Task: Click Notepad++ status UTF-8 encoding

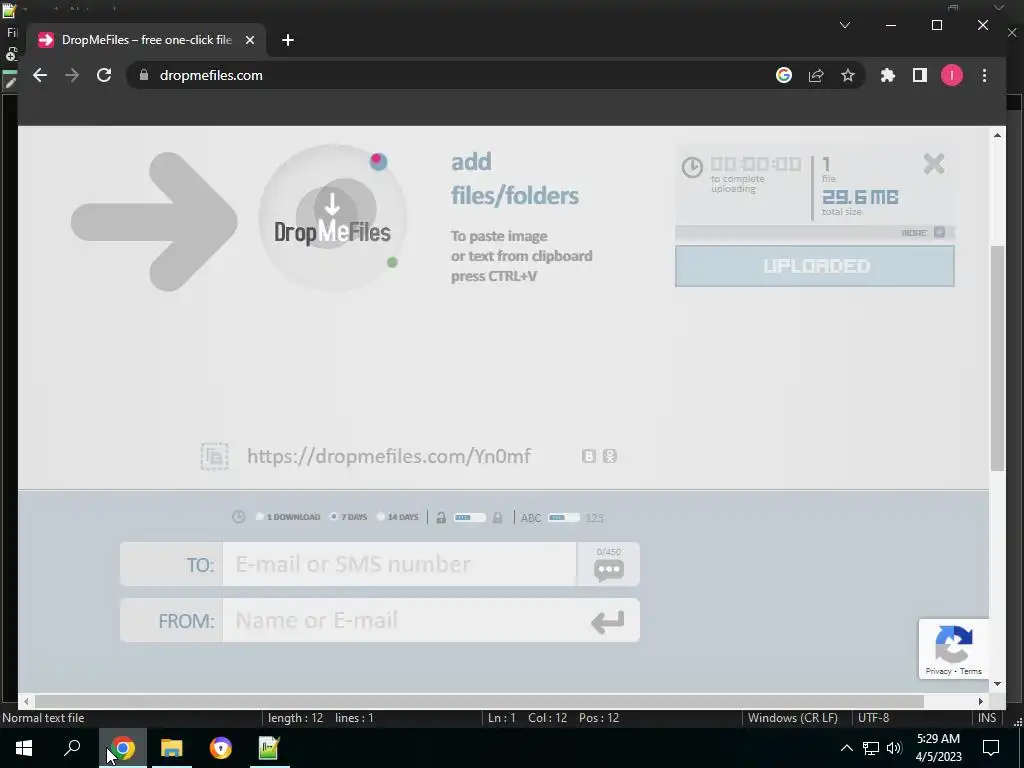Action: (873, 718)
